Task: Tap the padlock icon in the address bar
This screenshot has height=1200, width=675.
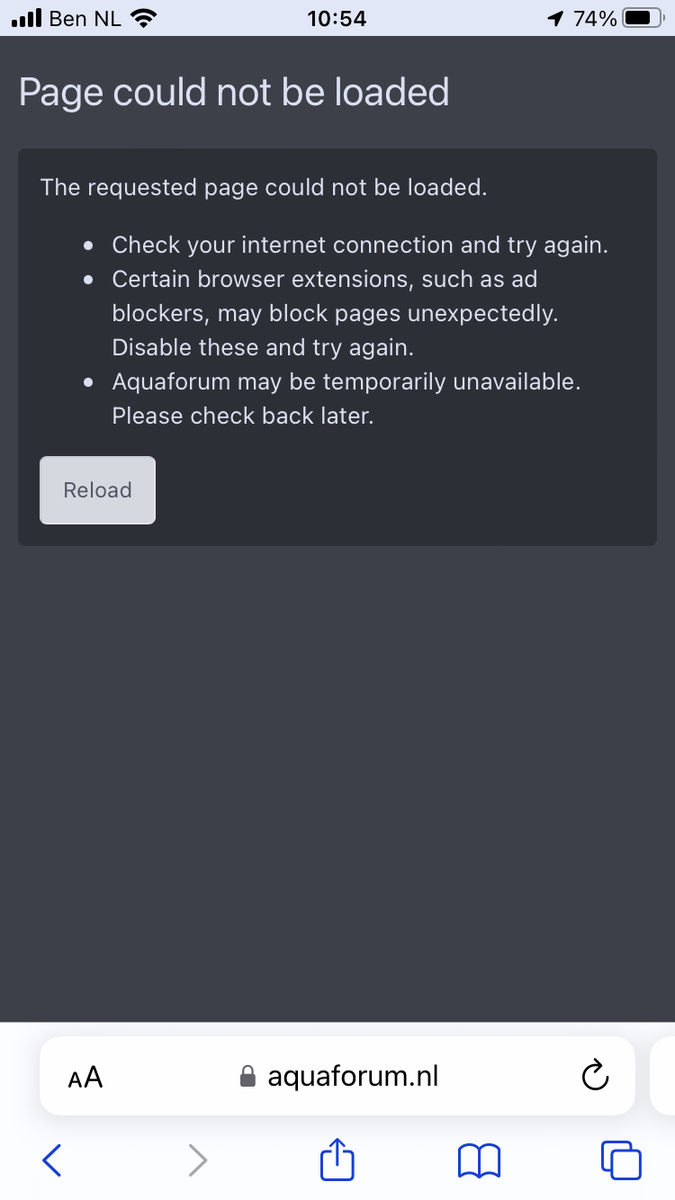Action: [246, 1076]
